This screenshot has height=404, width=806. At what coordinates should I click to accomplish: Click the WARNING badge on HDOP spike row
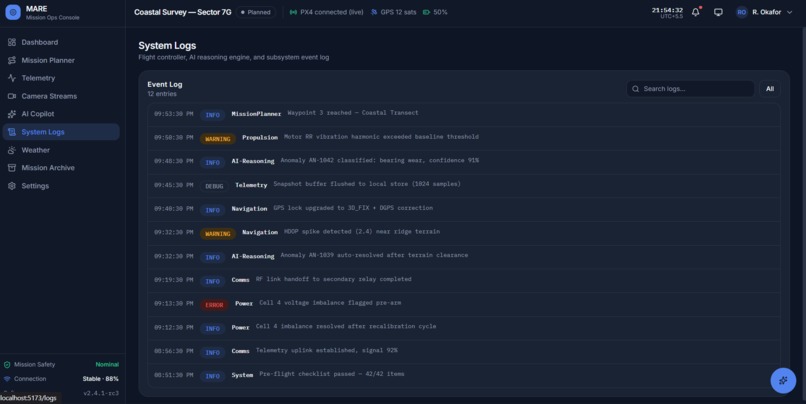[x=218, y=233]
